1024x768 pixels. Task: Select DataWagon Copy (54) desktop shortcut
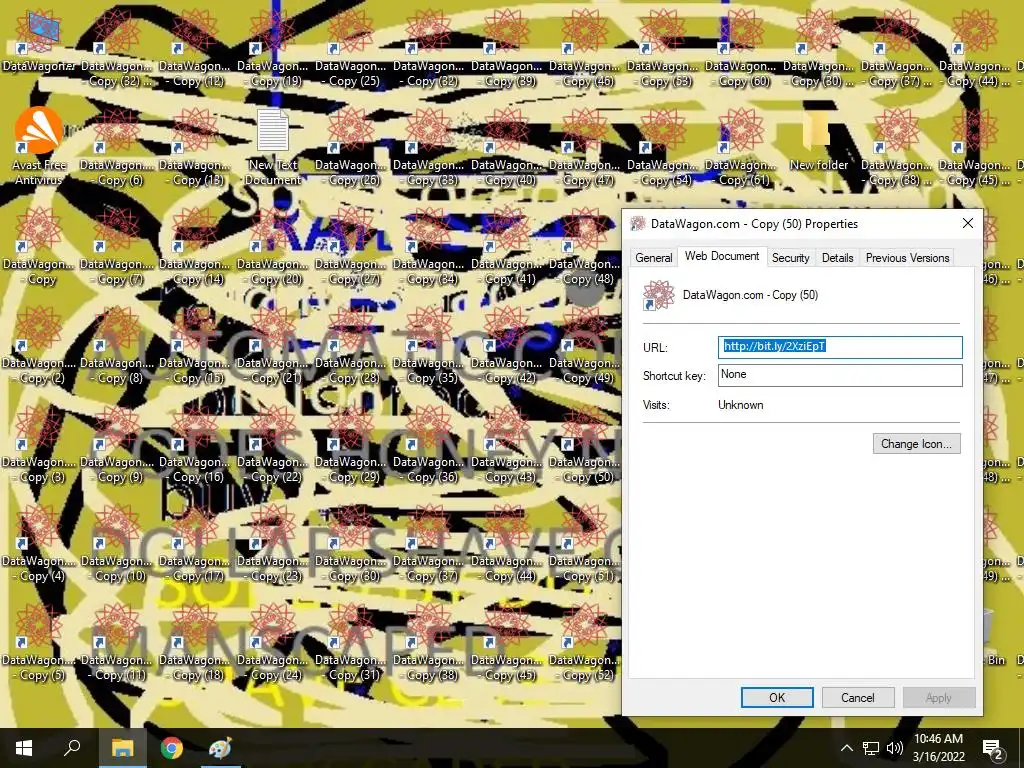tap(663, 146)
